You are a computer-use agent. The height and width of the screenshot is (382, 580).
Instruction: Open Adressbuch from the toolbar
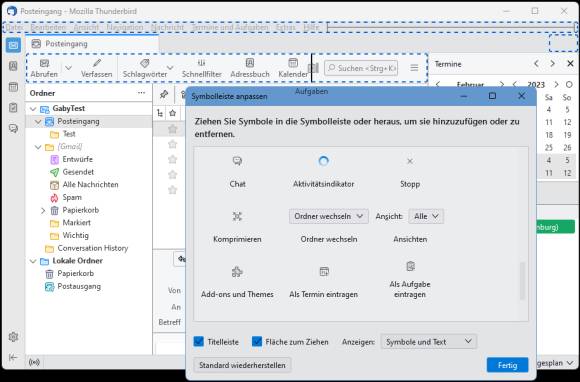tap(250, 68)
